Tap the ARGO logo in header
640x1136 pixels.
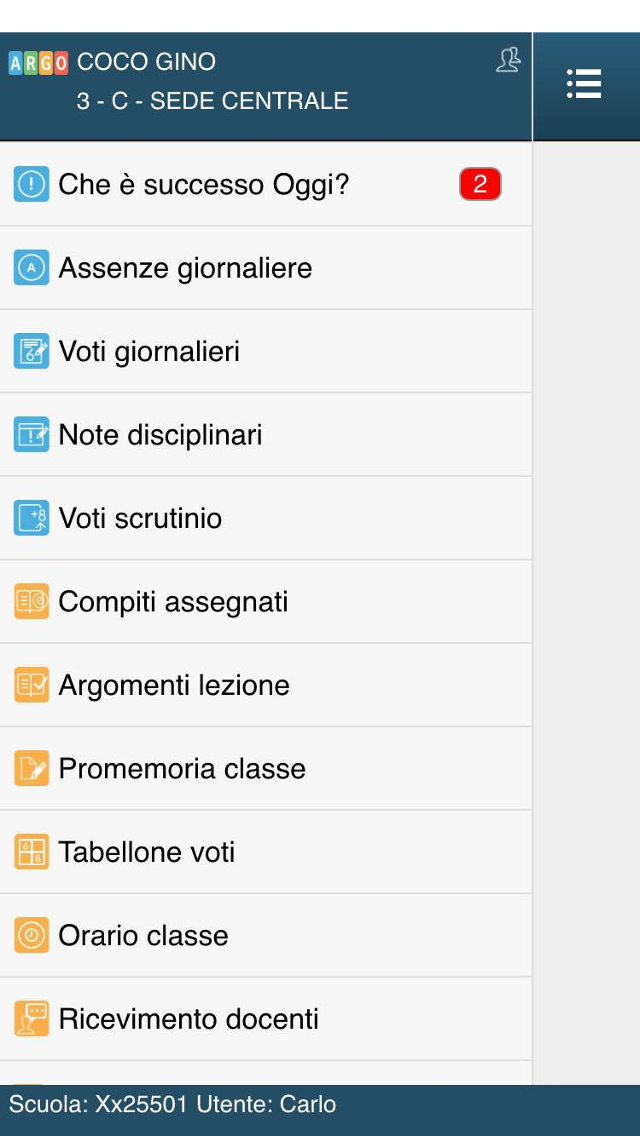(x=38, y=63)
